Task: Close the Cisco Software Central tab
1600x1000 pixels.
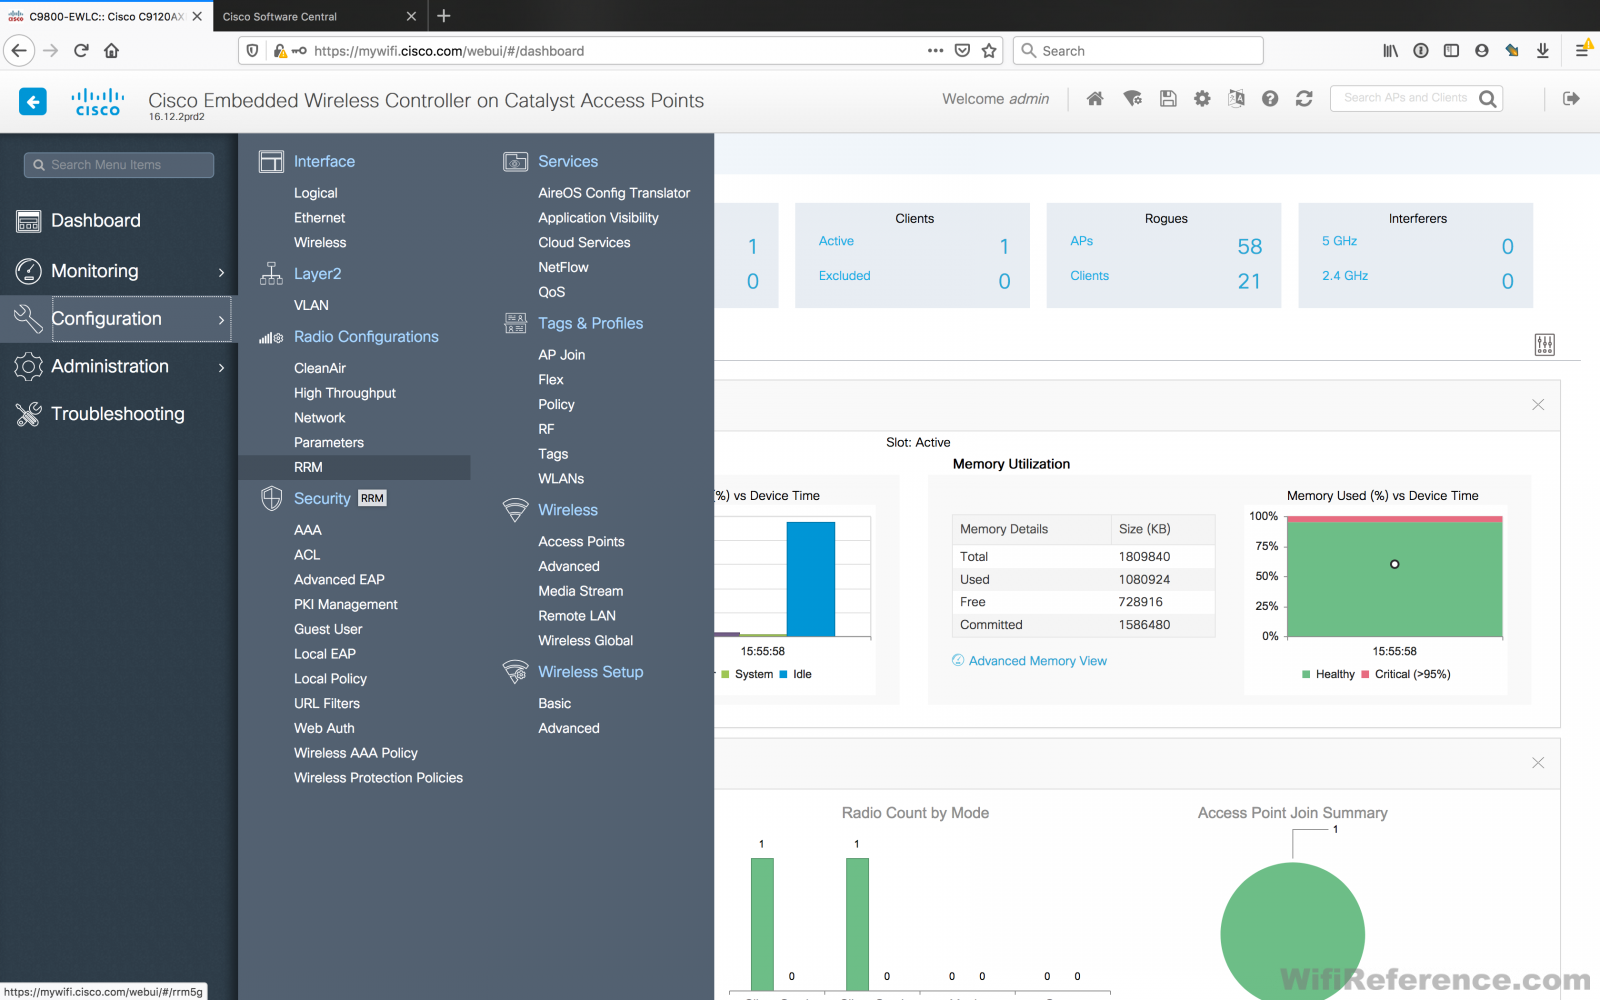Action: tap(411, 16)
